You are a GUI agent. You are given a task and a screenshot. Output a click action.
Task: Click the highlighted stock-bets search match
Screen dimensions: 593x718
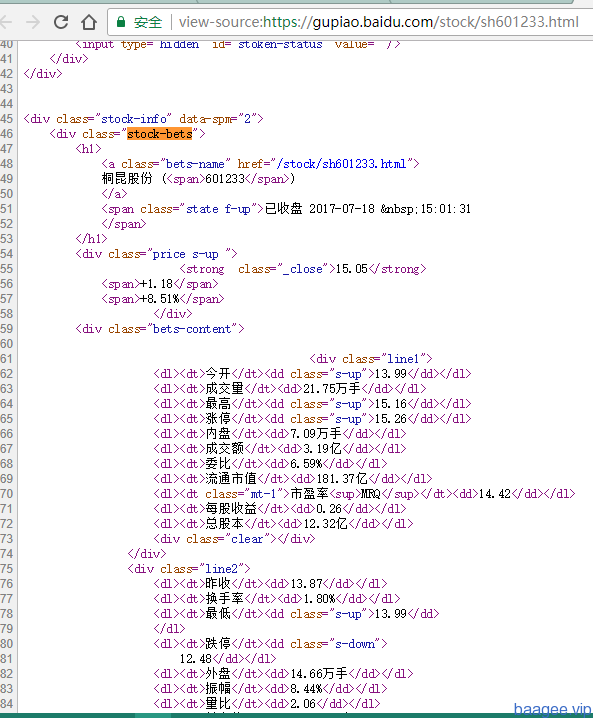(160, 134)
